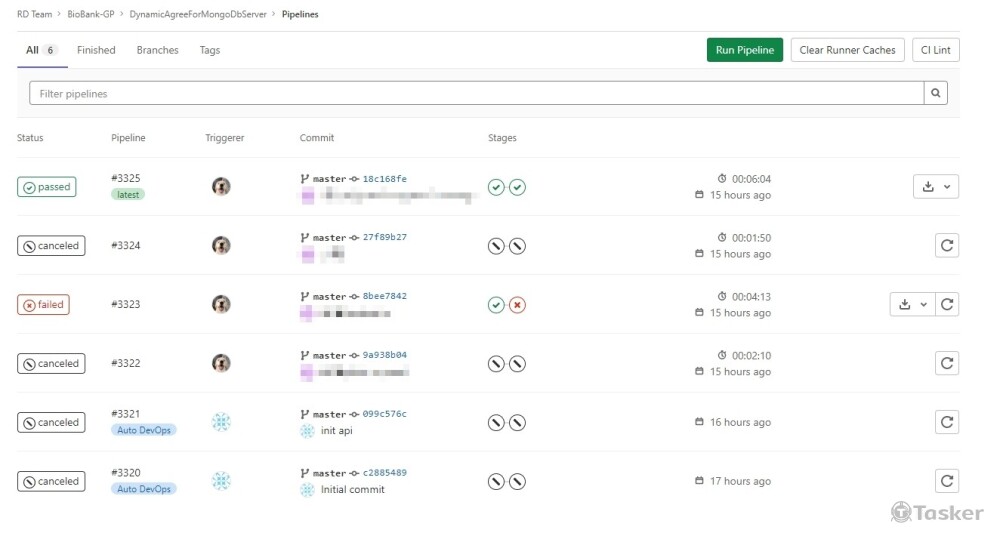Click the Auto DevOps badge on #3321
The width and height of the screenshot is (1000, 533).
click(x=143, y=430)
